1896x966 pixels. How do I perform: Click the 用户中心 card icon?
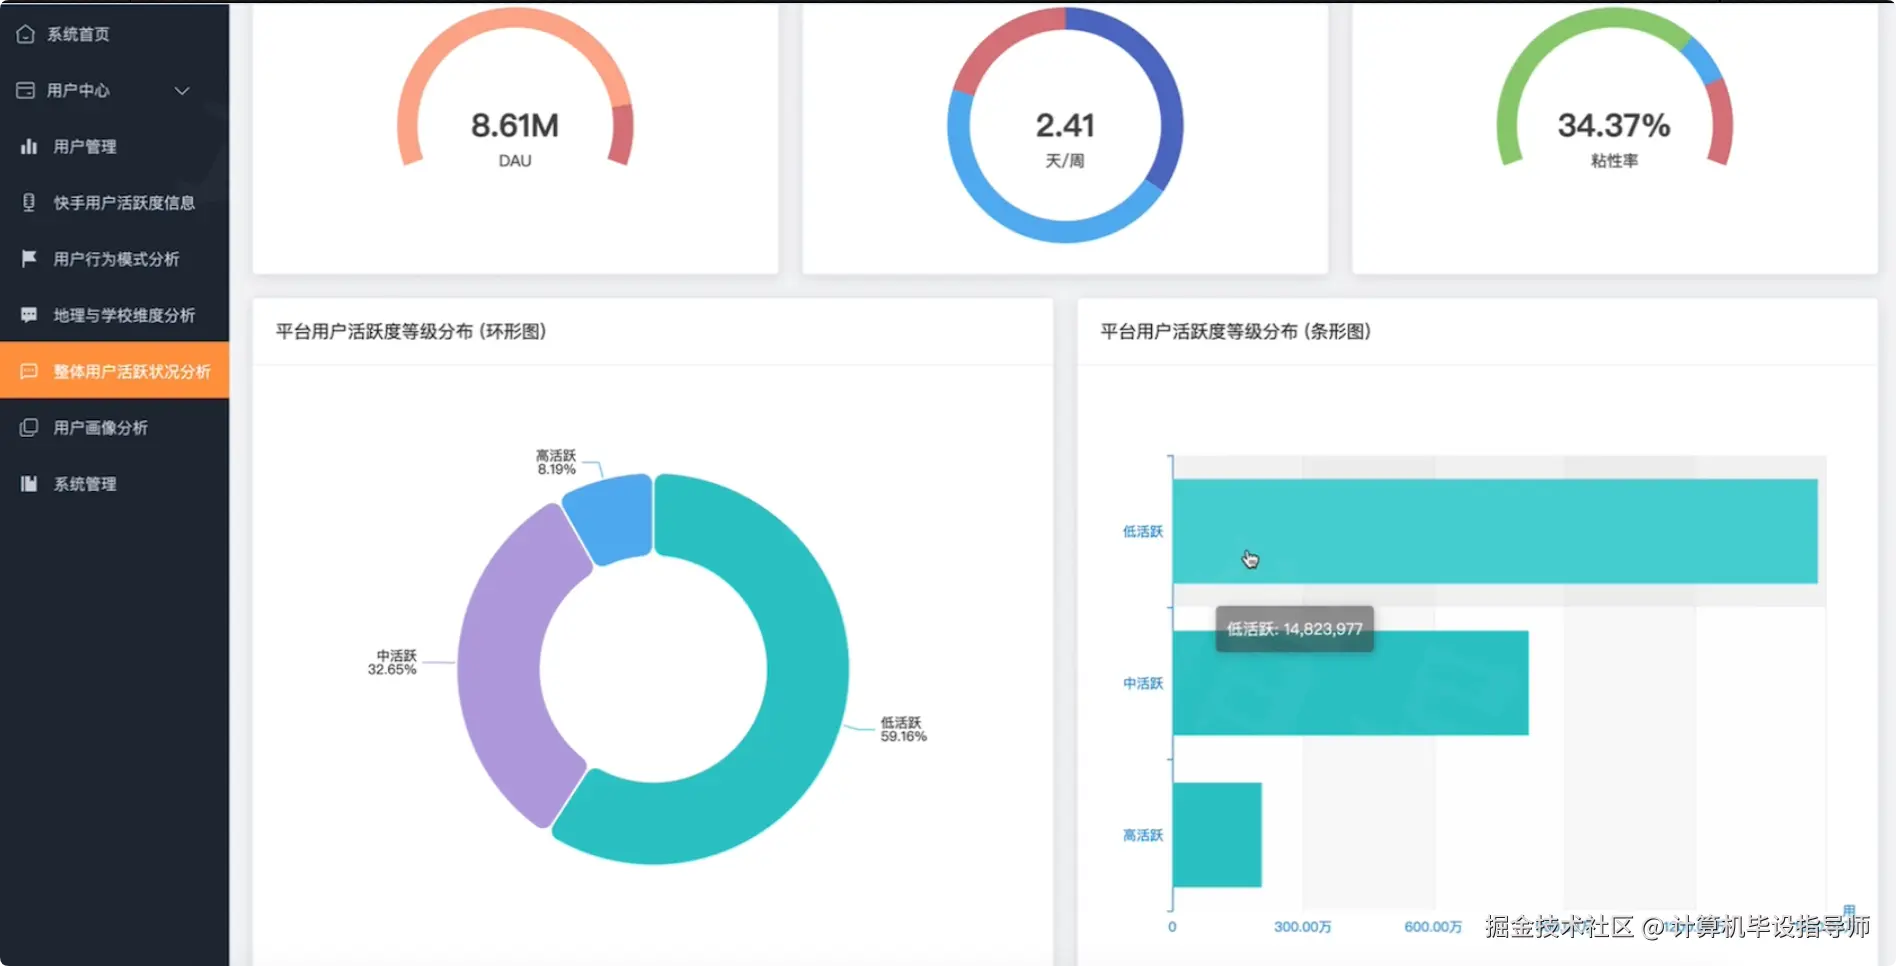[26, 90]
